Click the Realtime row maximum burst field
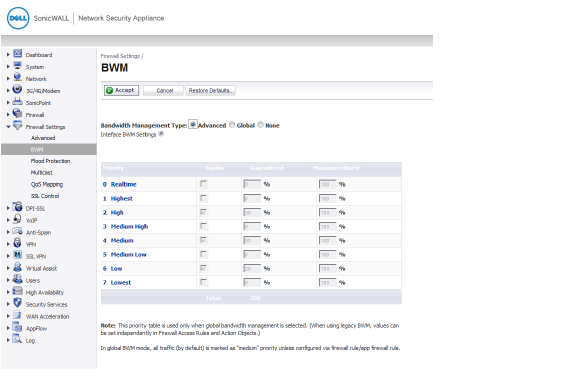The image size is (576, 388). point(328,184)
